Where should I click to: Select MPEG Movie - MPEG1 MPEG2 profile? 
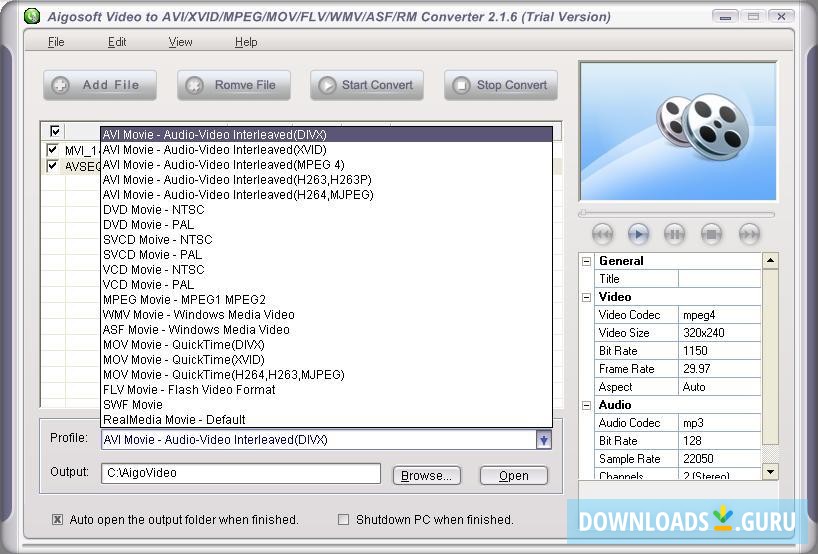[326, 300]
